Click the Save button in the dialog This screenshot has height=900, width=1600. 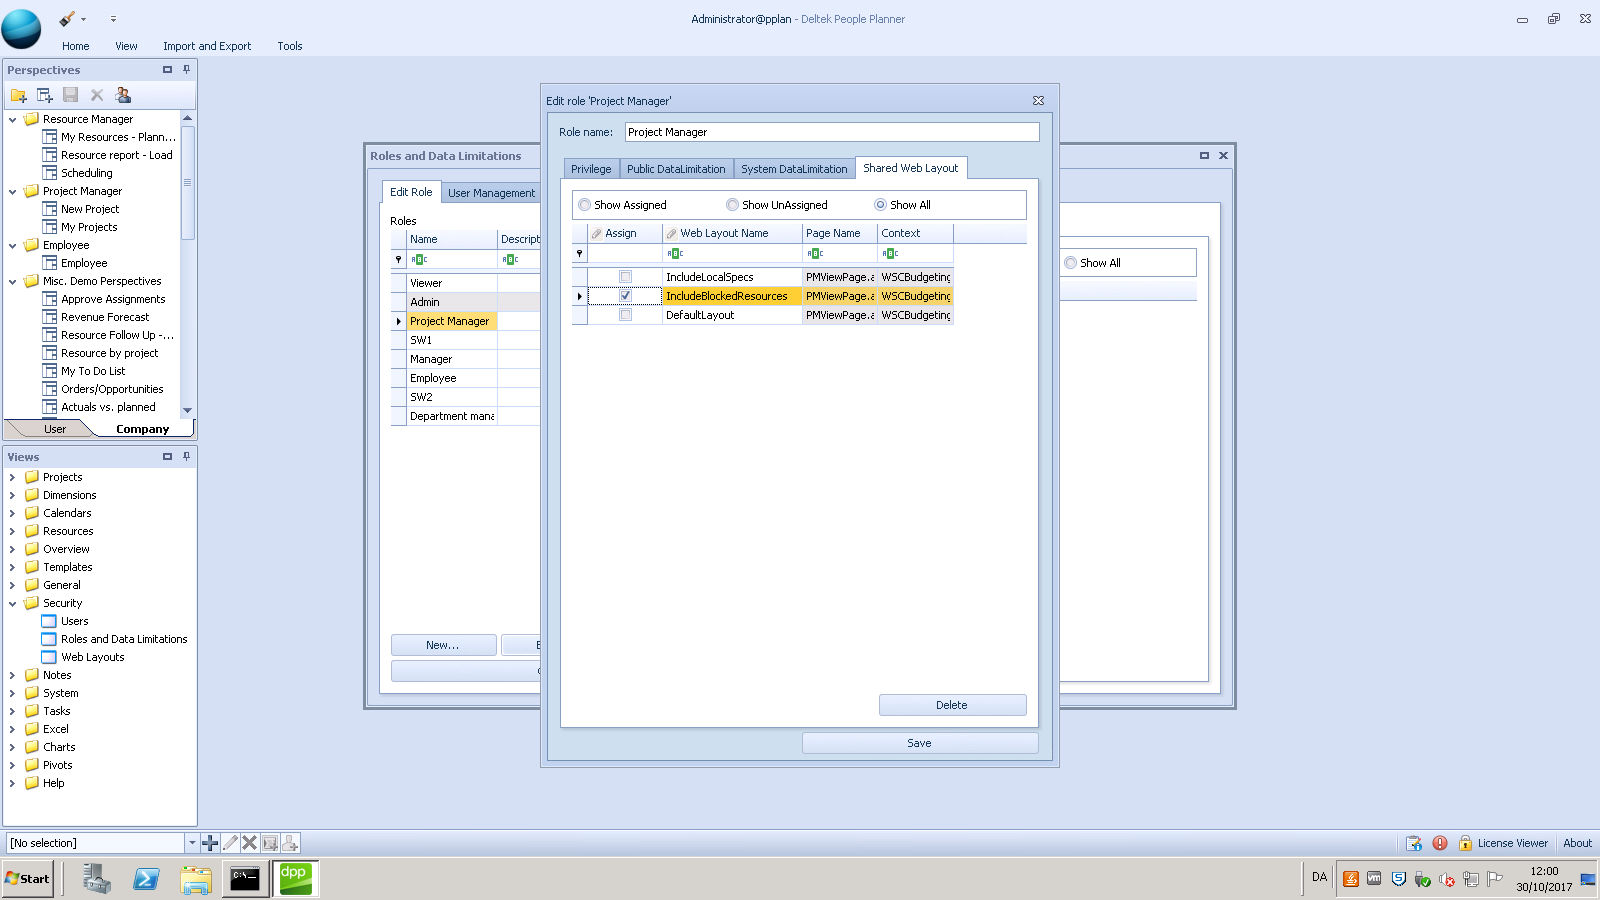919,743
